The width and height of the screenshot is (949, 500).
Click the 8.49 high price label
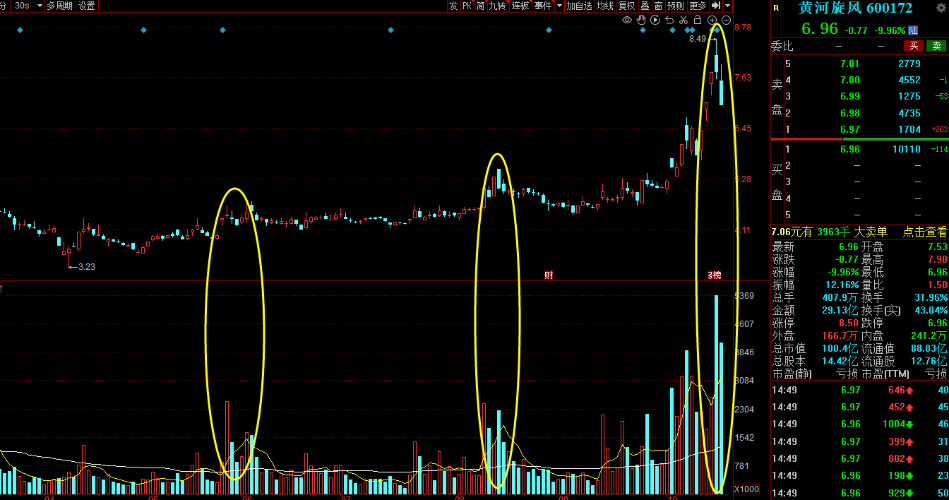[x=697, y=39]
